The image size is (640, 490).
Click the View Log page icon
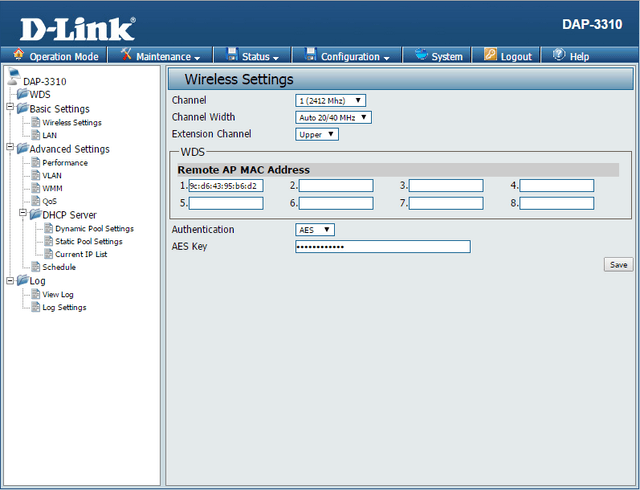[x=36, y=294]
